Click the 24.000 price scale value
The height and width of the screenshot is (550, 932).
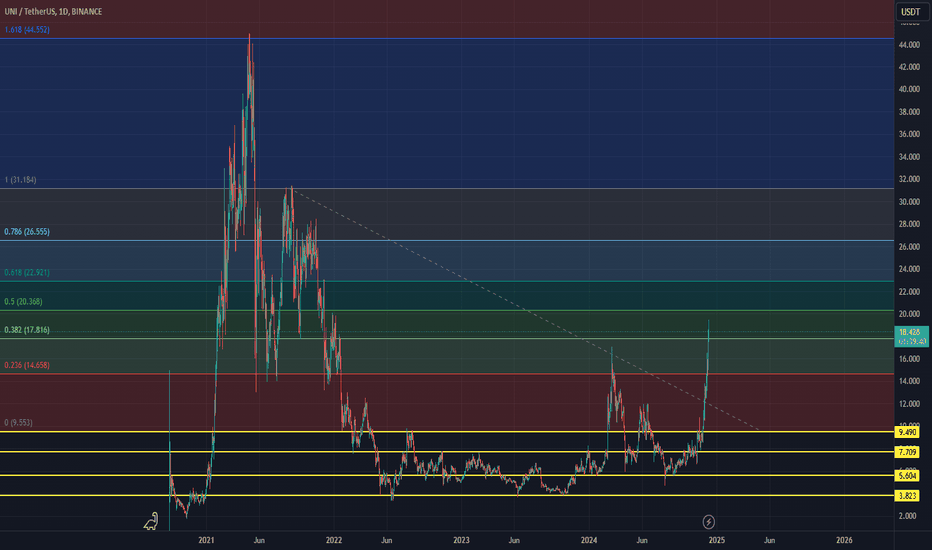909,269
